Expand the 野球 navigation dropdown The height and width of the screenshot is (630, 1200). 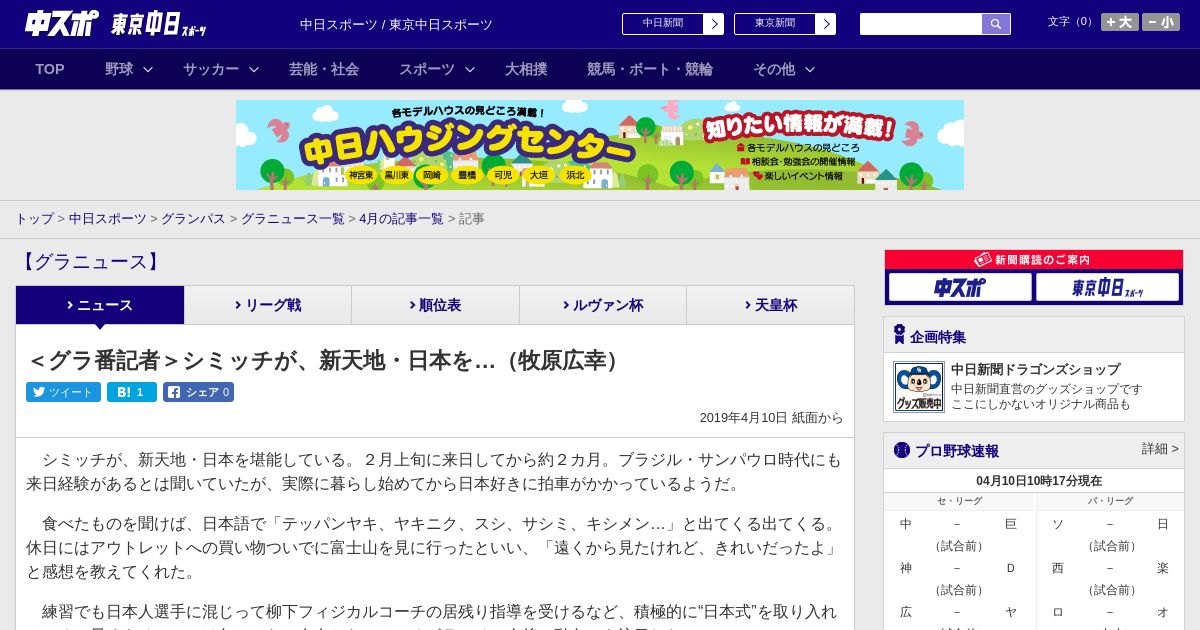pyautogui.click(x=129, y=69)
